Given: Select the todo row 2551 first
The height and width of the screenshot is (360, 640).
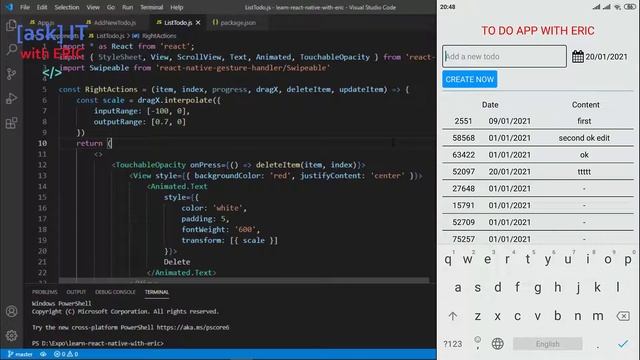Looking at the screenshot, I should [538, 121].
